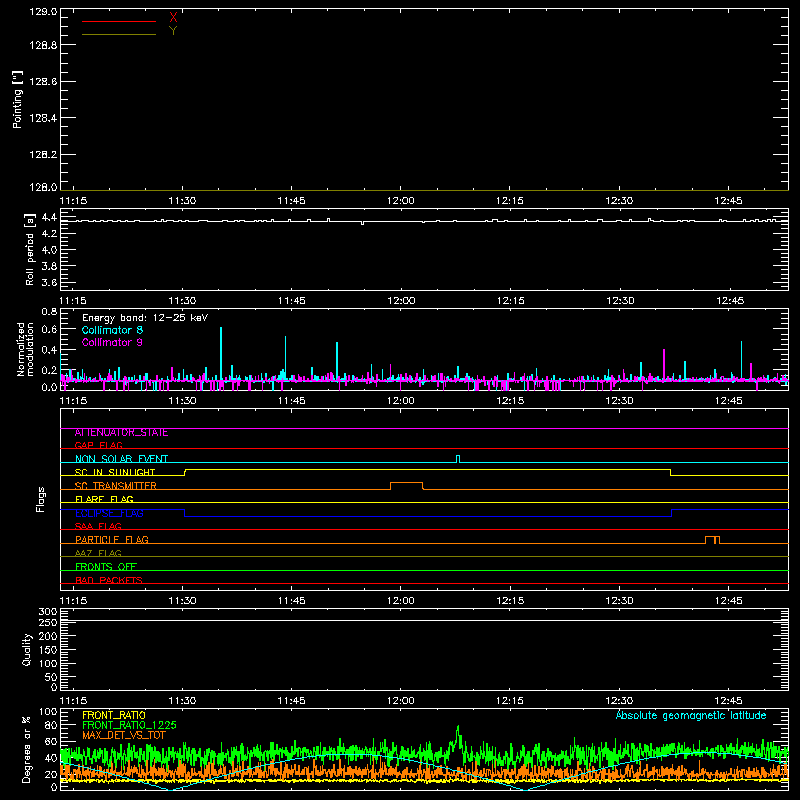Click the 'Absolute geomagnetic latitude' label
The height and width of the screenshot is (800, 800).
(x=691, y=715)
